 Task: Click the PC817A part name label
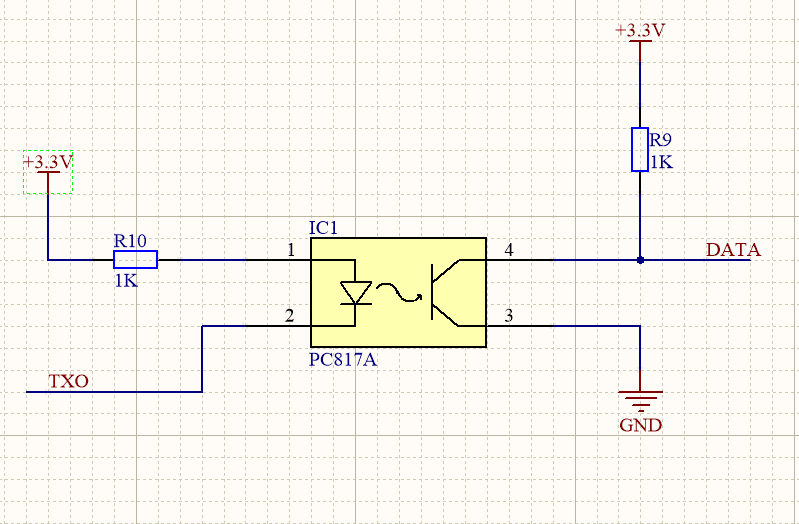[x=343, y=359]
